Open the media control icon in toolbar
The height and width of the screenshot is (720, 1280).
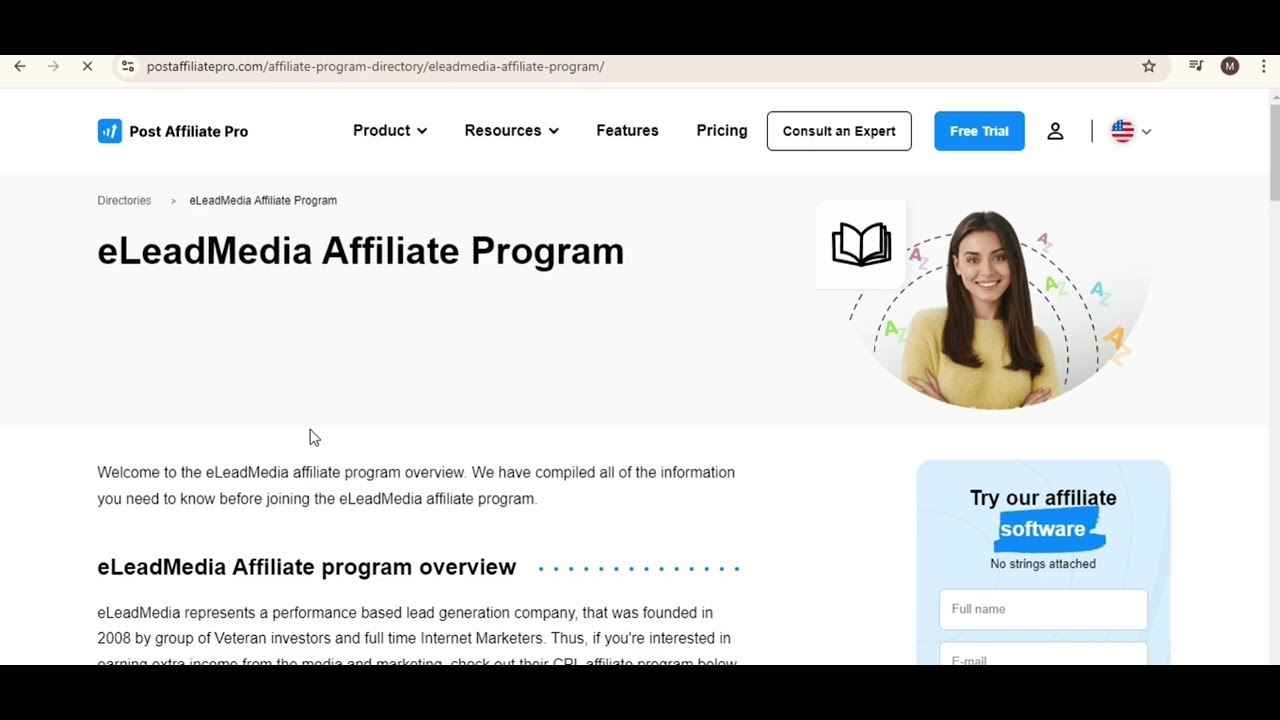click(1196, 66)
